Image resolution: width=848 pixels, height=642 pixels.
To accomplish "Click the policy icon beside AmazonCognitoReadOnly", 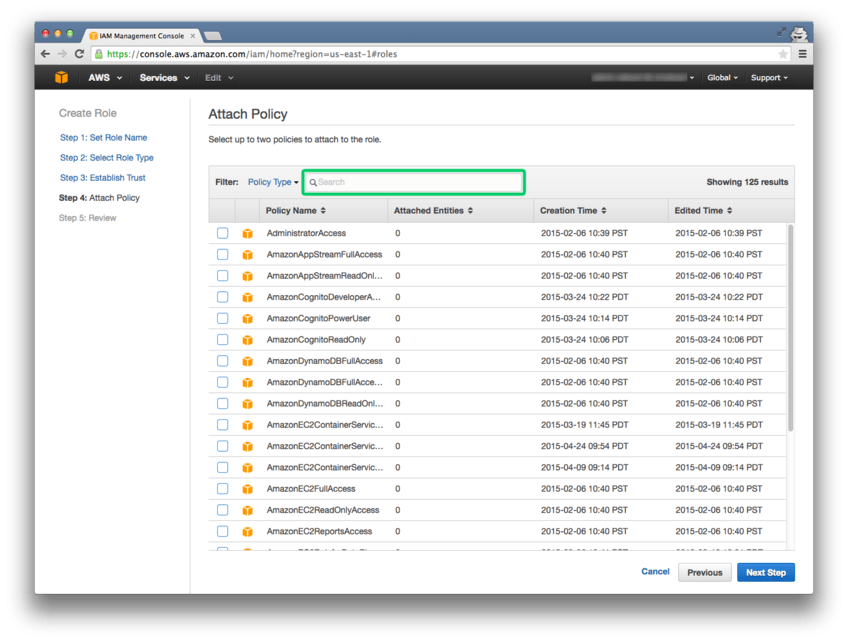I will (x=248, y=340).
